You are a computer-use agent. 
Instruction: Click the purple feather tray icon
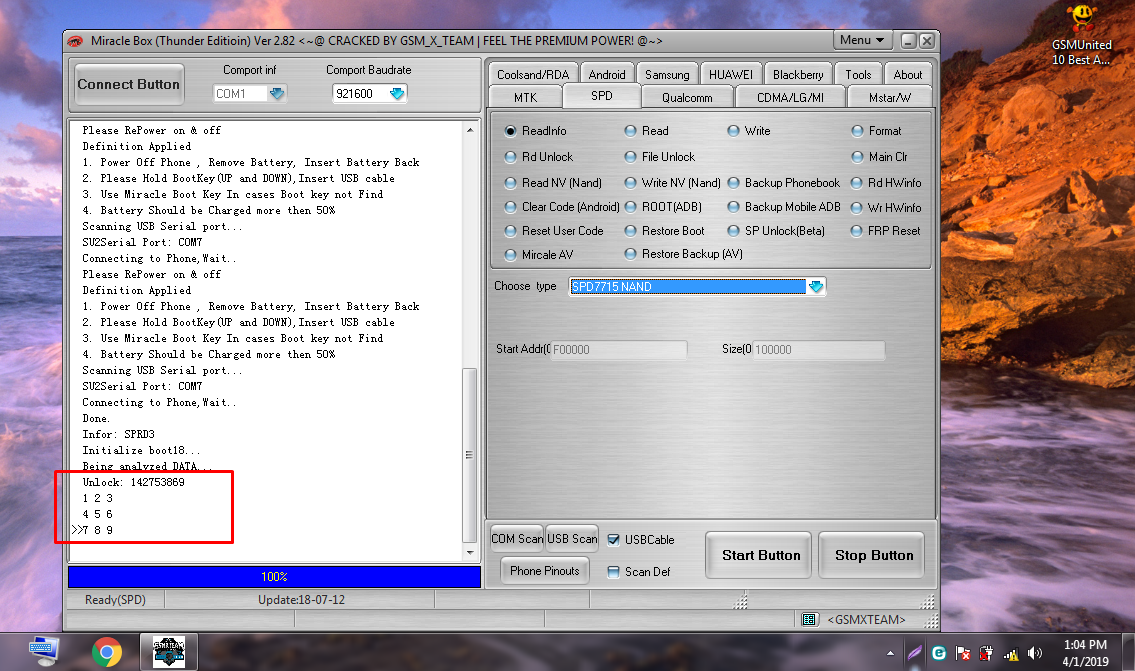[914, 653]
